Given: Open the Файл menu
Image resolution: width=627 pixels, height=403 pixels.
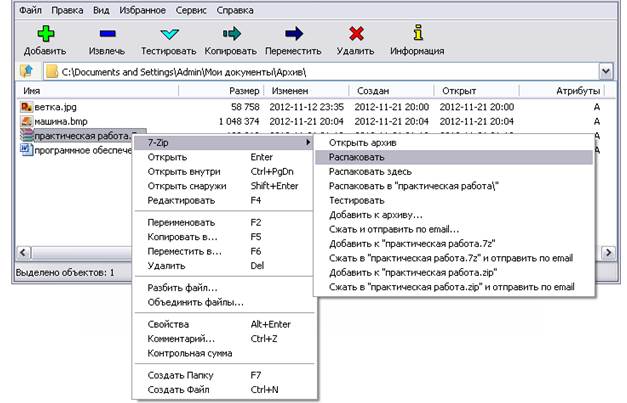Looking at the screenshot, I should tap(30, 10).
